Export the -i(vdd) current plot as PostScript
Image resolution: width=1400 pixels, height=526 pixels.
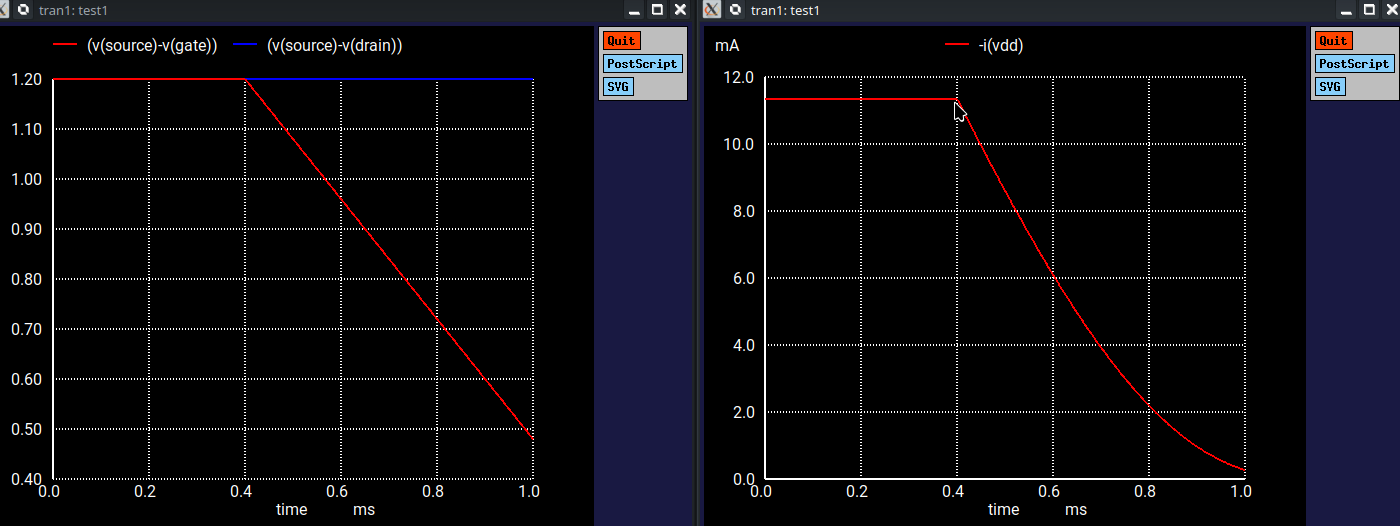tap(1353, 64)
